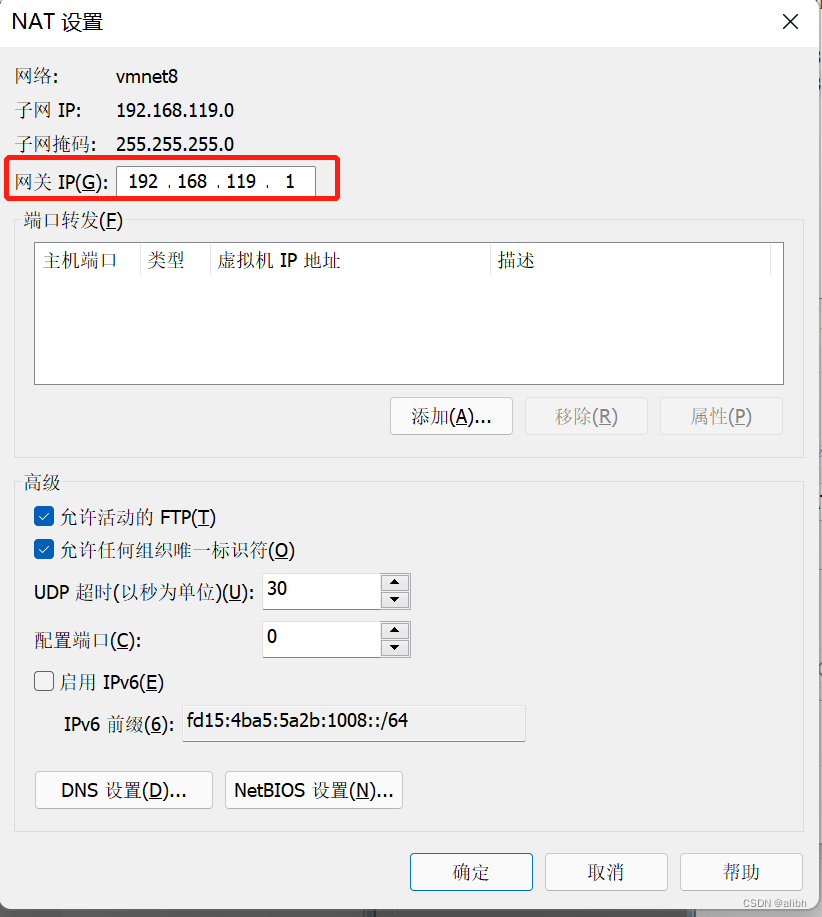The height and width of the screenshot is (917, 822).
Task: Open the NetBIOS 设置 dialog
Action: pos(313,790)
